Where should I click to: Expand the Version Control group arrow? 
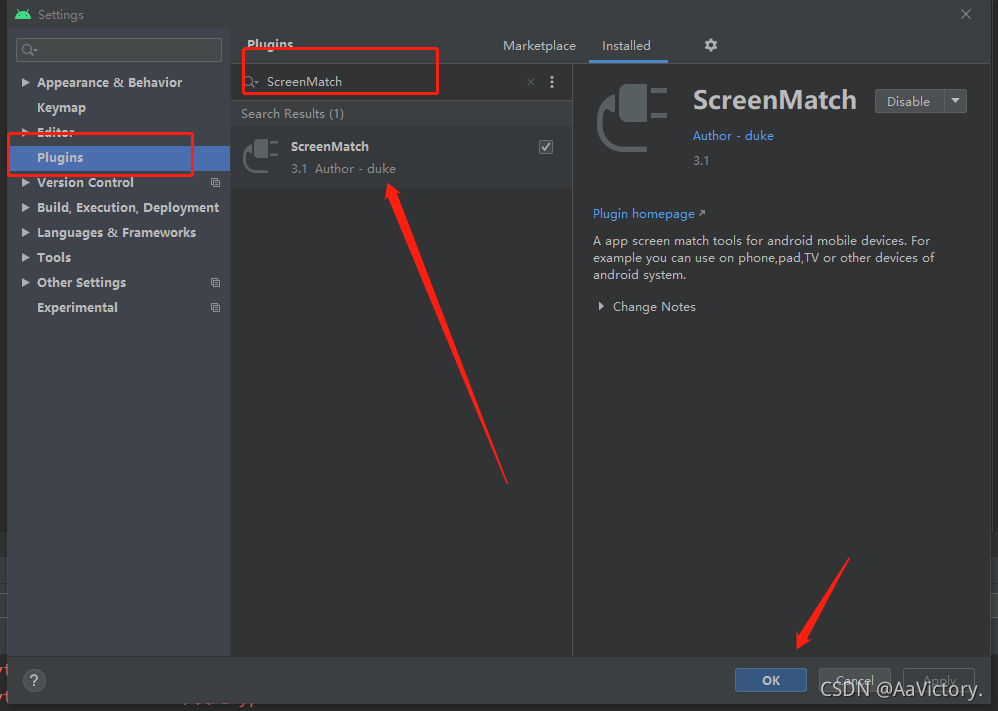click(25, 183)
